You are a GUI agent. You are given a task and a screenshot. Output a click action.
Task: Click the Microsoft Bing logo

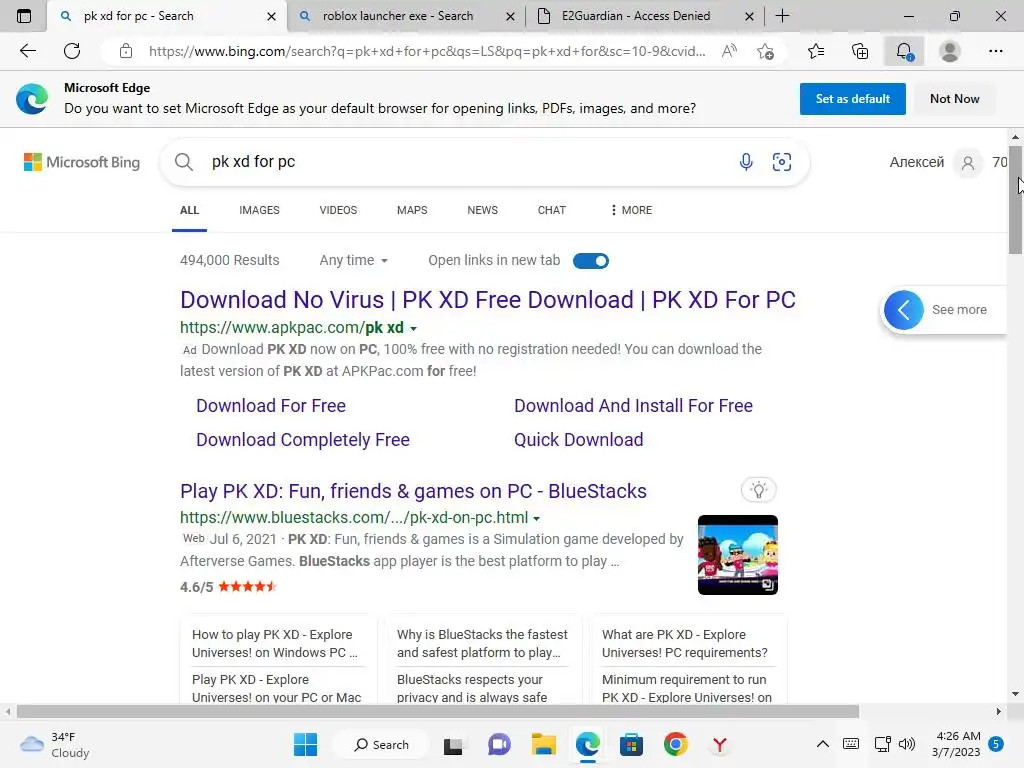pos(82,162)
